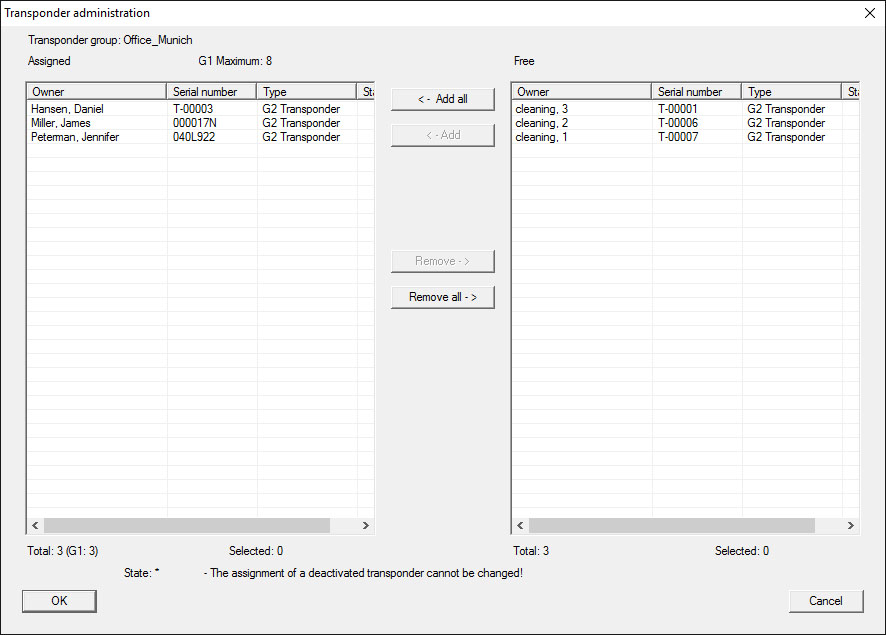Screen dimensions: 886x635
Task: Select Hansen, Daniel in the Assigned list
Action: tap(67, 109)
